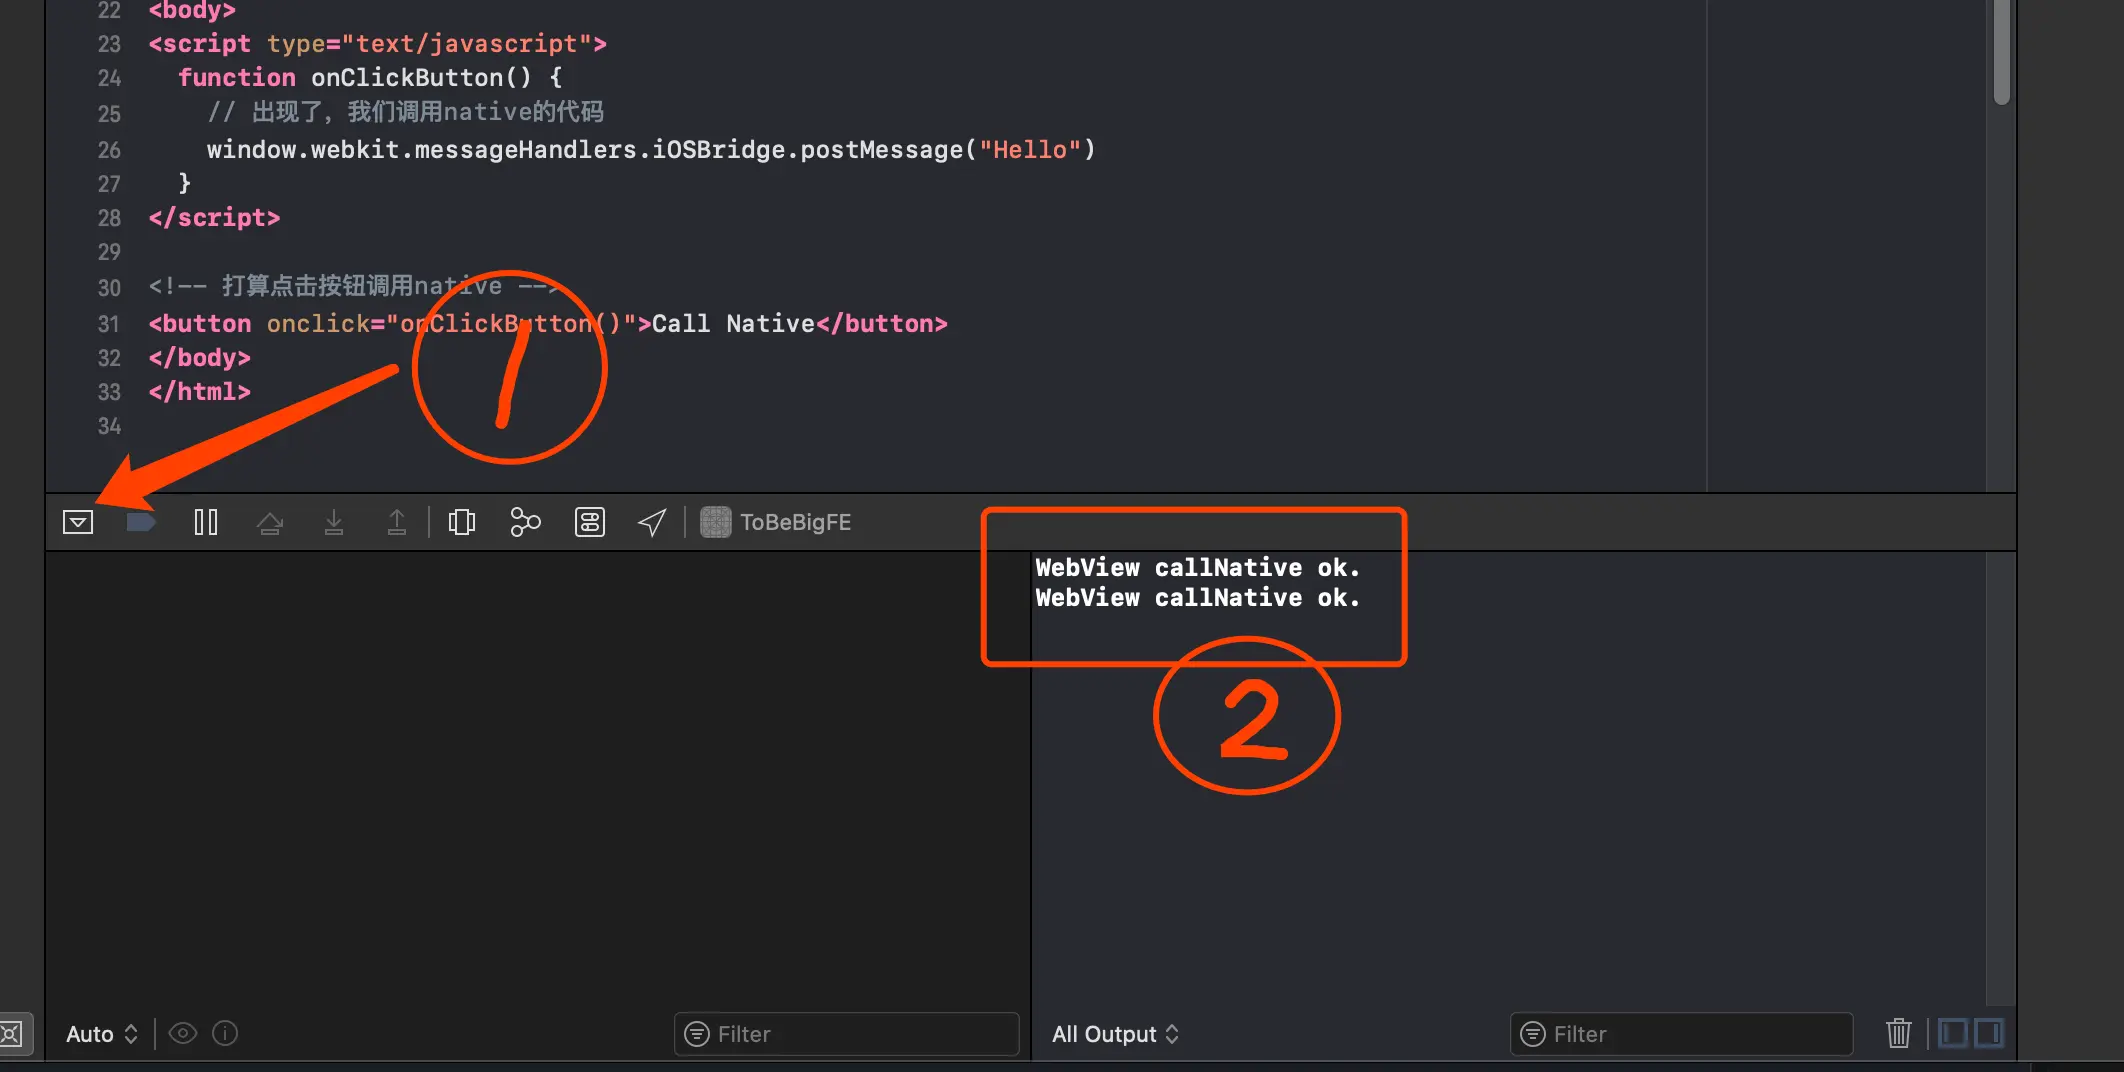Click the </html> closing tag

[199, 392]
